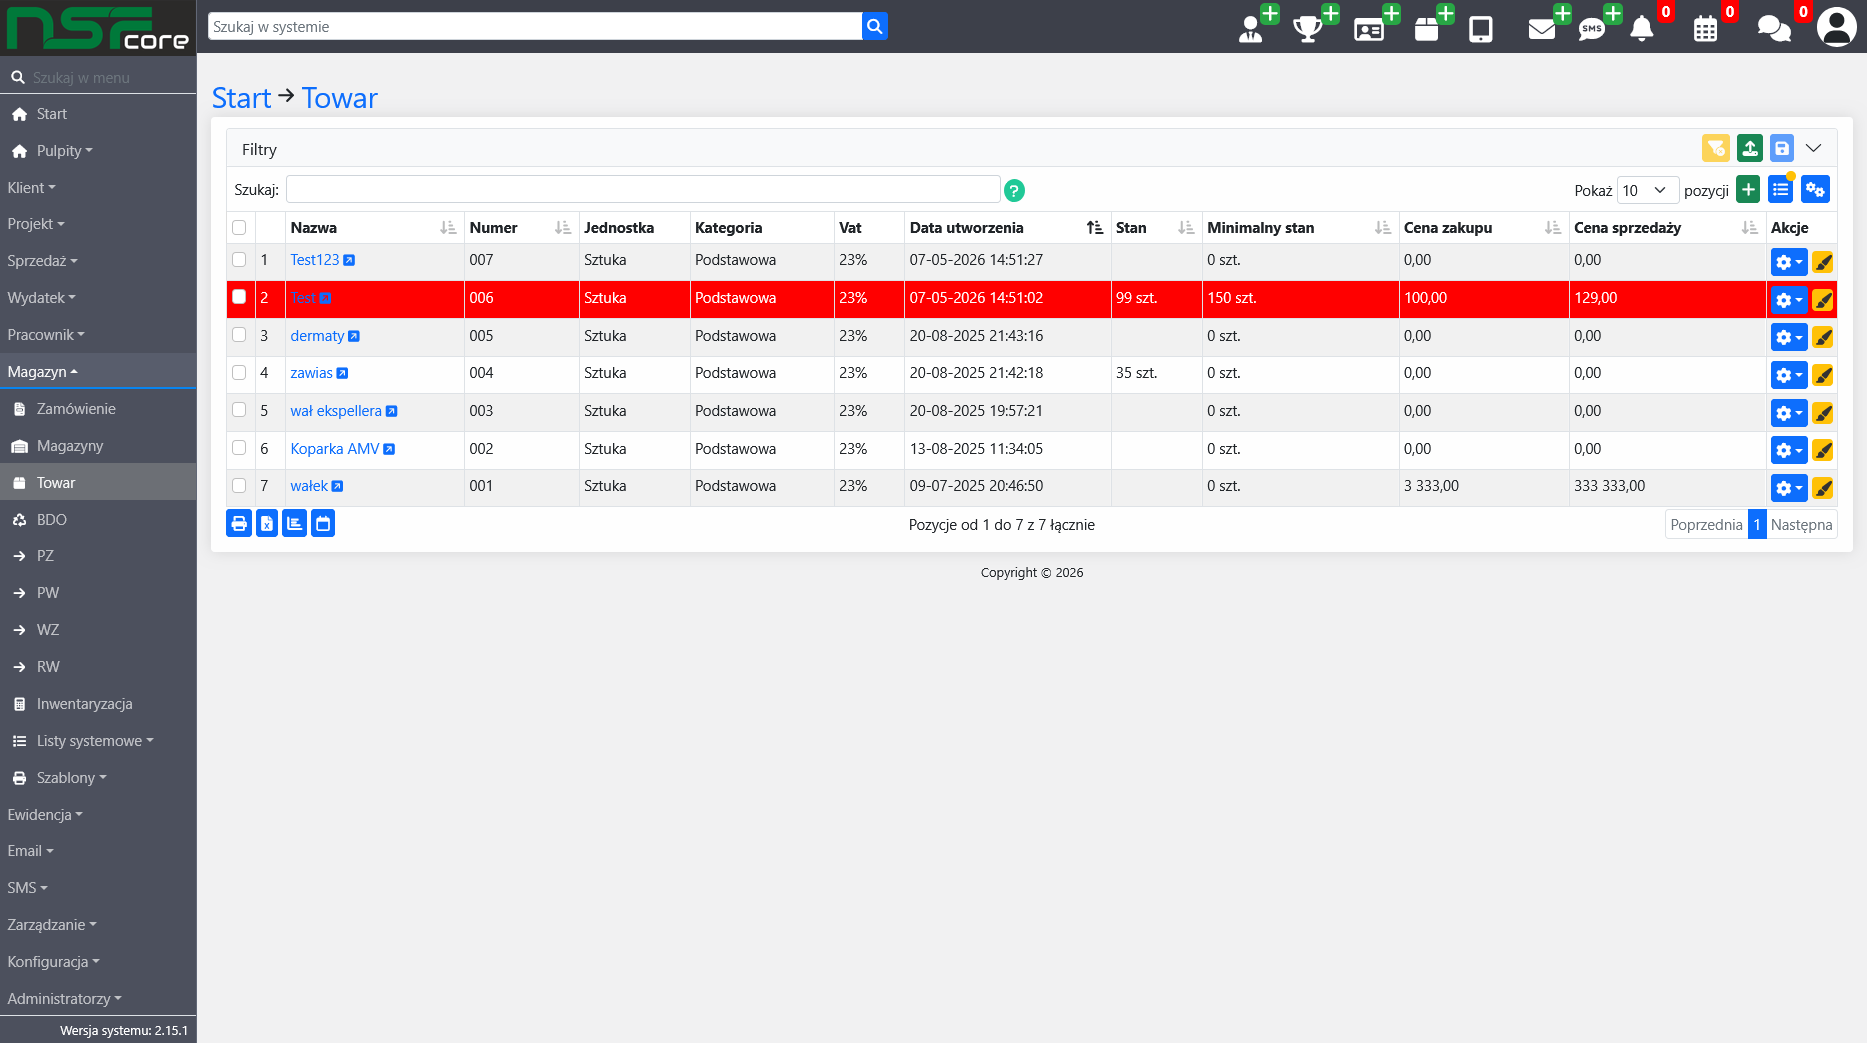This screenshot has height=1043, width=1867.
Task: Click the yellow edit icon for Test123 row
Action: pos(1823,263)
